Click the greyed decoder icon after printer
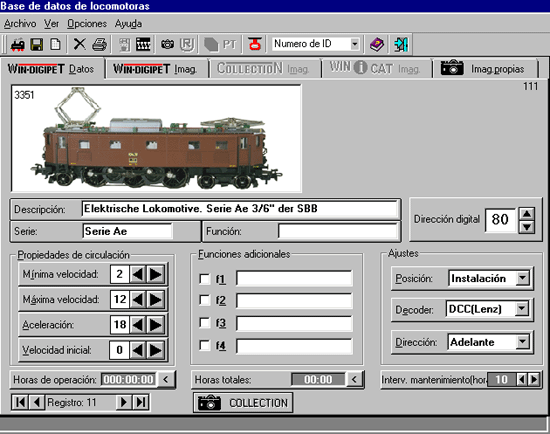 (124, 45)
